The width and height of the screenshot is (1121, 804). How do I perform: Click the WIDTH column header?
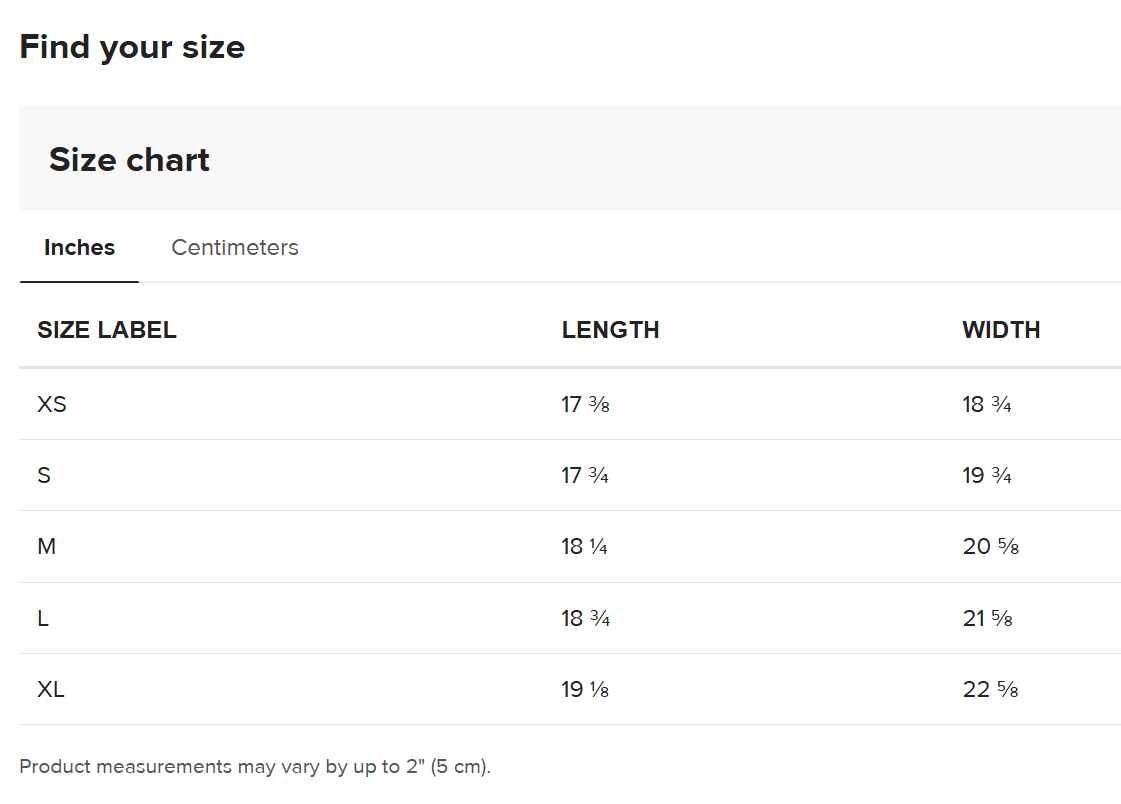pyautogui.click(x=1001, y=330)
